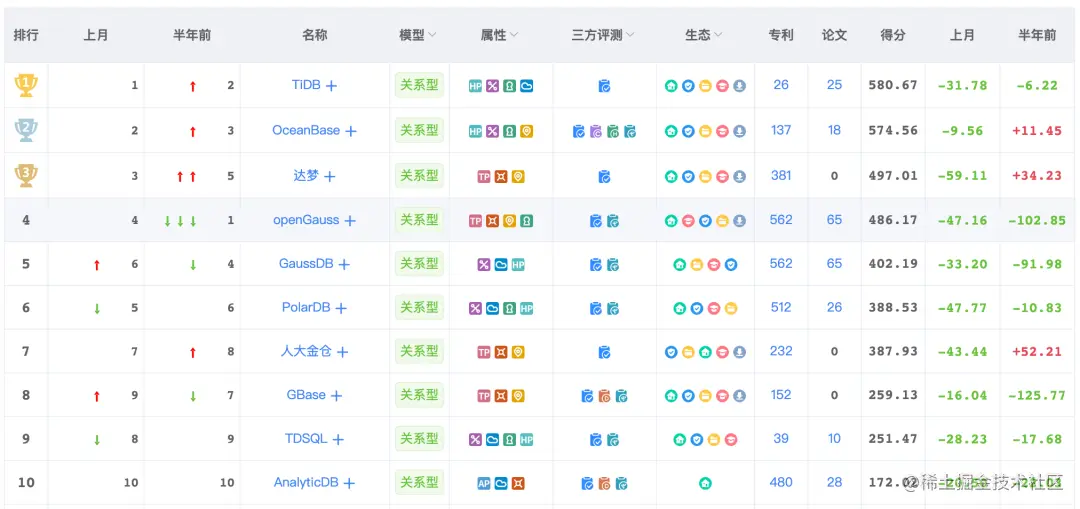Click the 关系型 tag in PolarDB row
1080x509 pixels.
click(419, 307)
